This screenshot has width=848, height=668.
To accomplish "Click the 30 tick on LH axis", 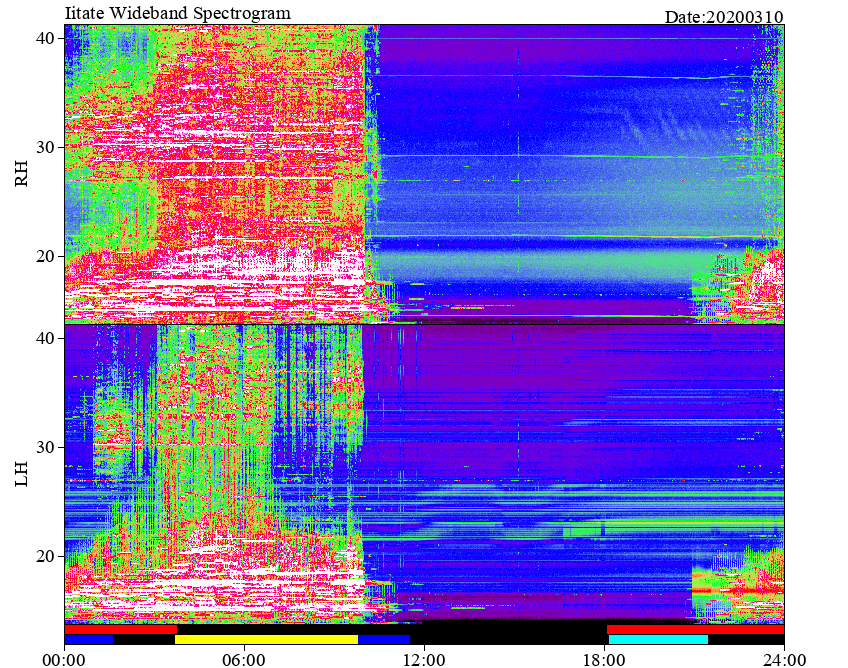I will point(45,447).
